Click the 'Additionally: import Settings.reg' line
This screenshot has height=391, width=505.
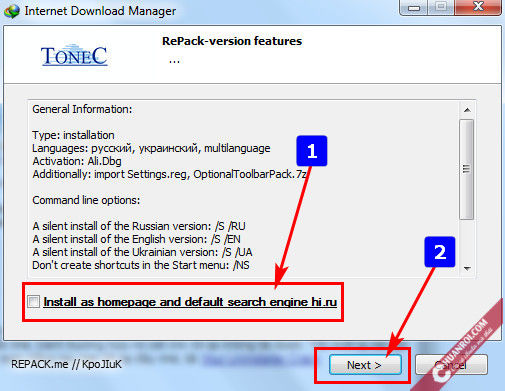click(x=169, y=174)
